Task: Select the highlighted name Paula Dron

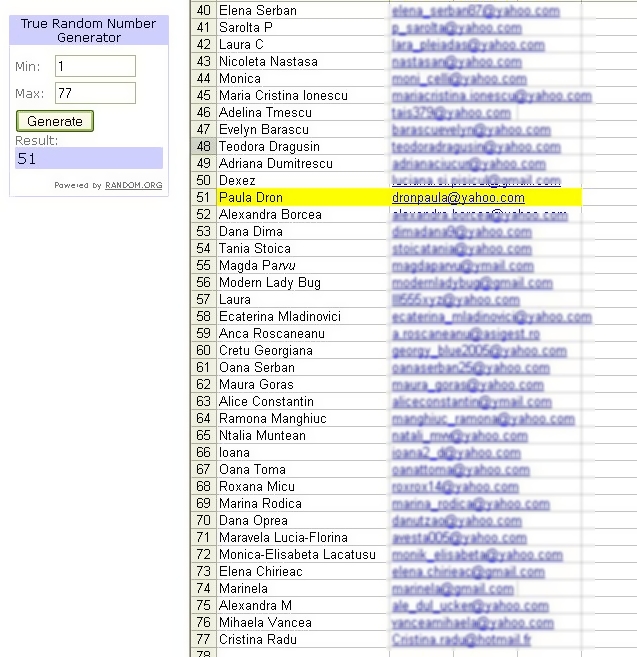Action: 251,197
